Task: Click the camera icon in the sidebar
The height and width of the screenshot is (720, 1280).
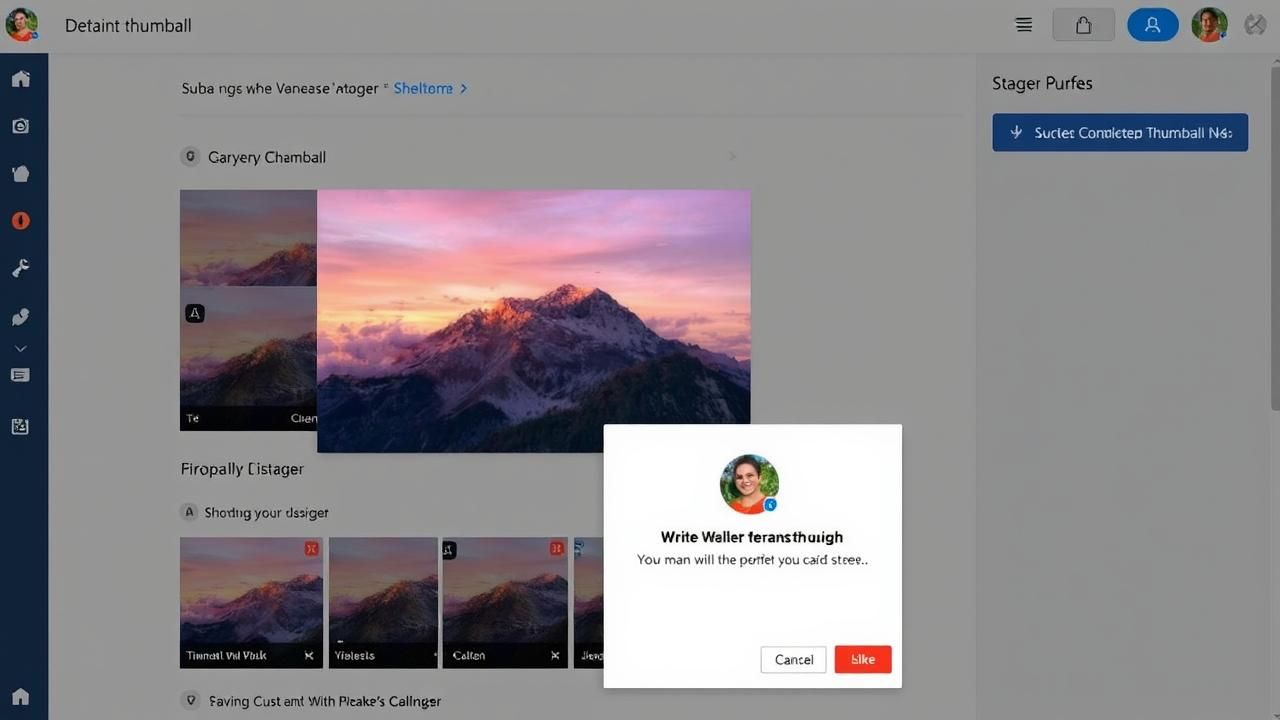Action: (x=21, y=126)
